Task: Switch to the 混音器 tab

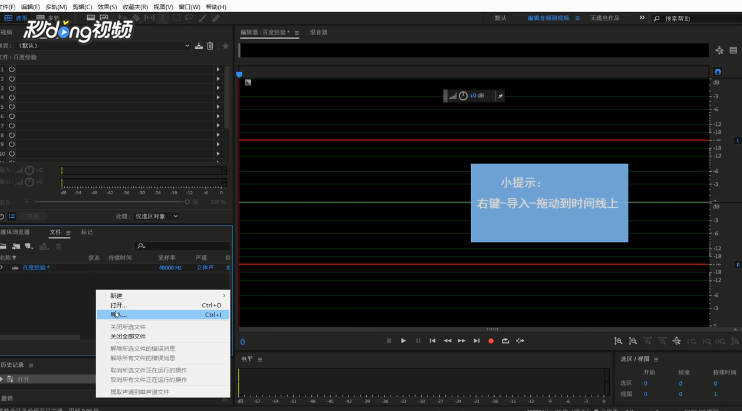Action: tap(318, 32)
